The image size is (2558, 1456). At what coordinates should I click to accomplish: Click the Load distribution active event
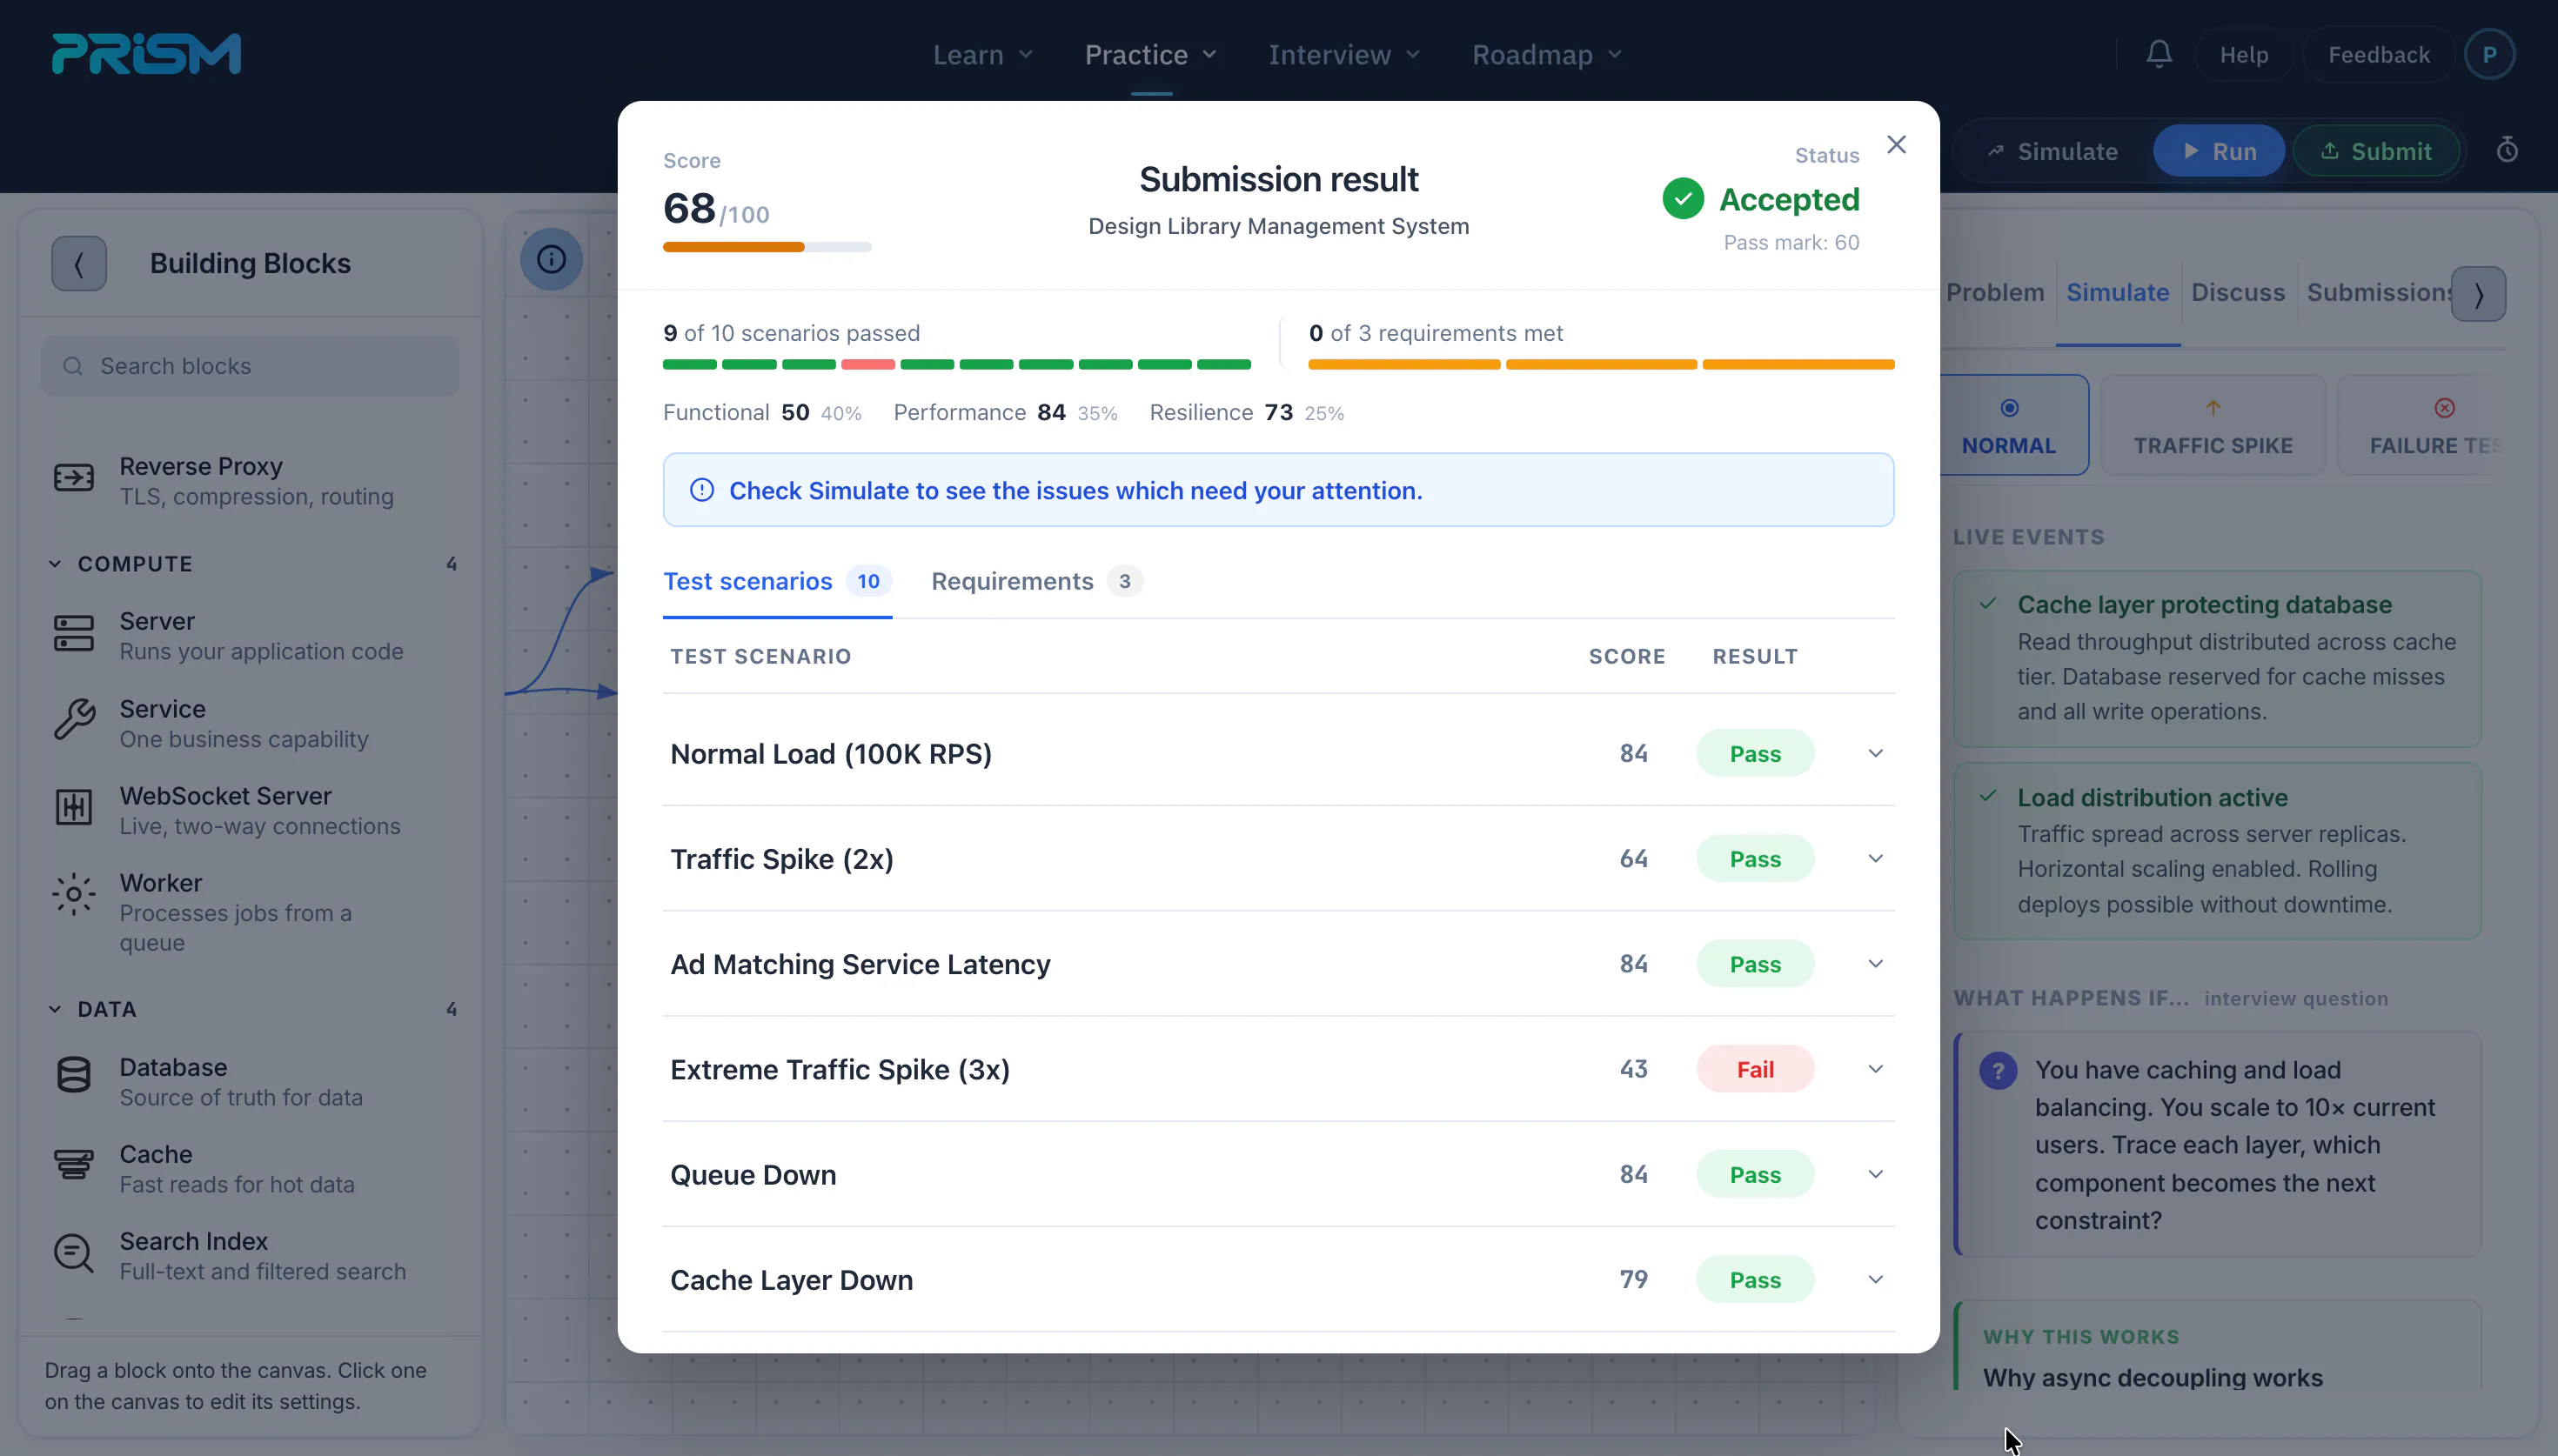click(x=2217, y=851)
